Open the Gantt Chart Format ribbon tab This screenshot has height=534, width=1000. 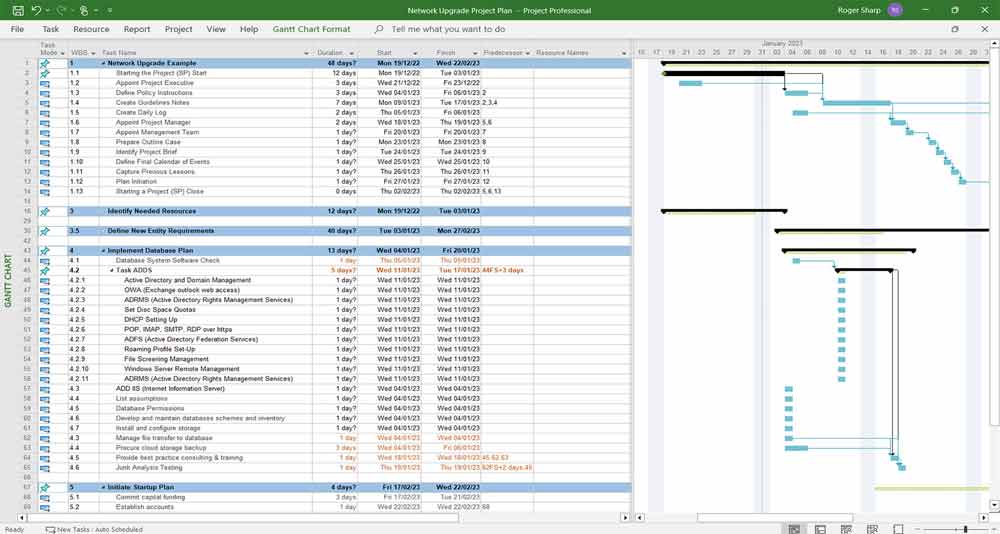click(312, 29)
